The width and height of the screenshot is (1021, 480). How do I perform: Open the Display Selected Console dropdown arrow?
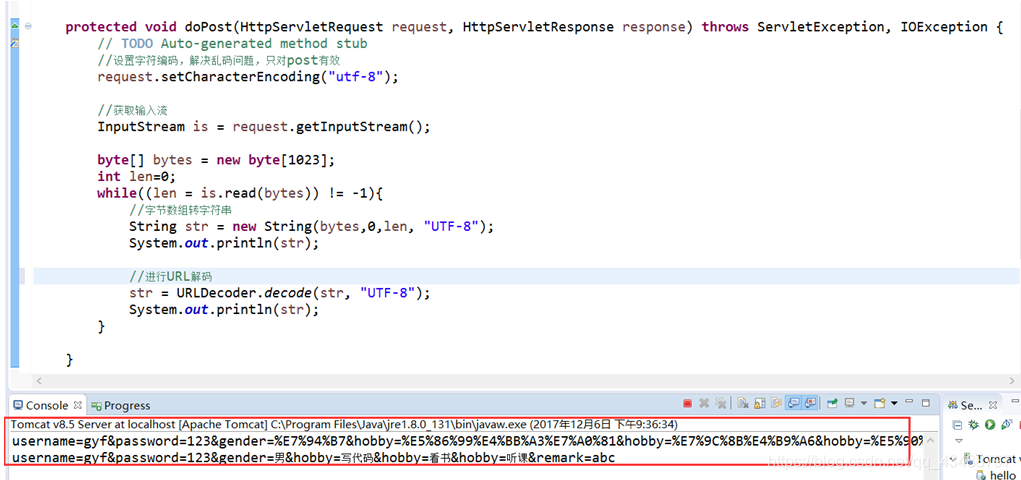tap(863, 402)
